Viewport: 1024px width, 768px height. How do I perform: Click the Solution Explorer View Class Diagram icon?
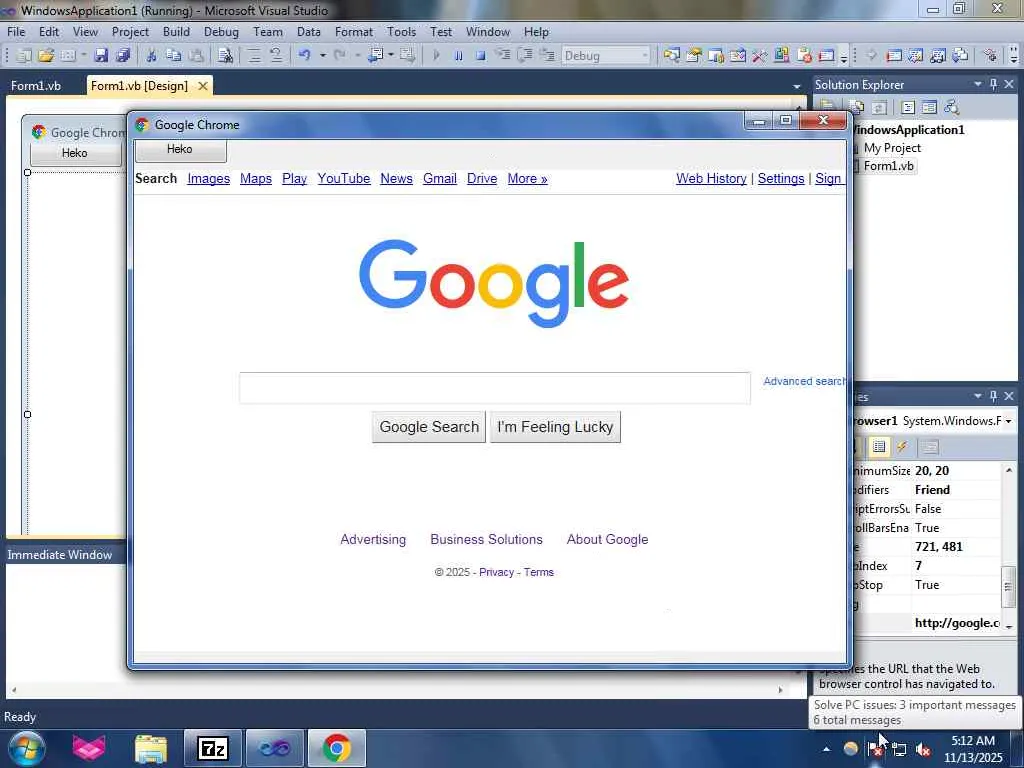click(x=952, y=107)
